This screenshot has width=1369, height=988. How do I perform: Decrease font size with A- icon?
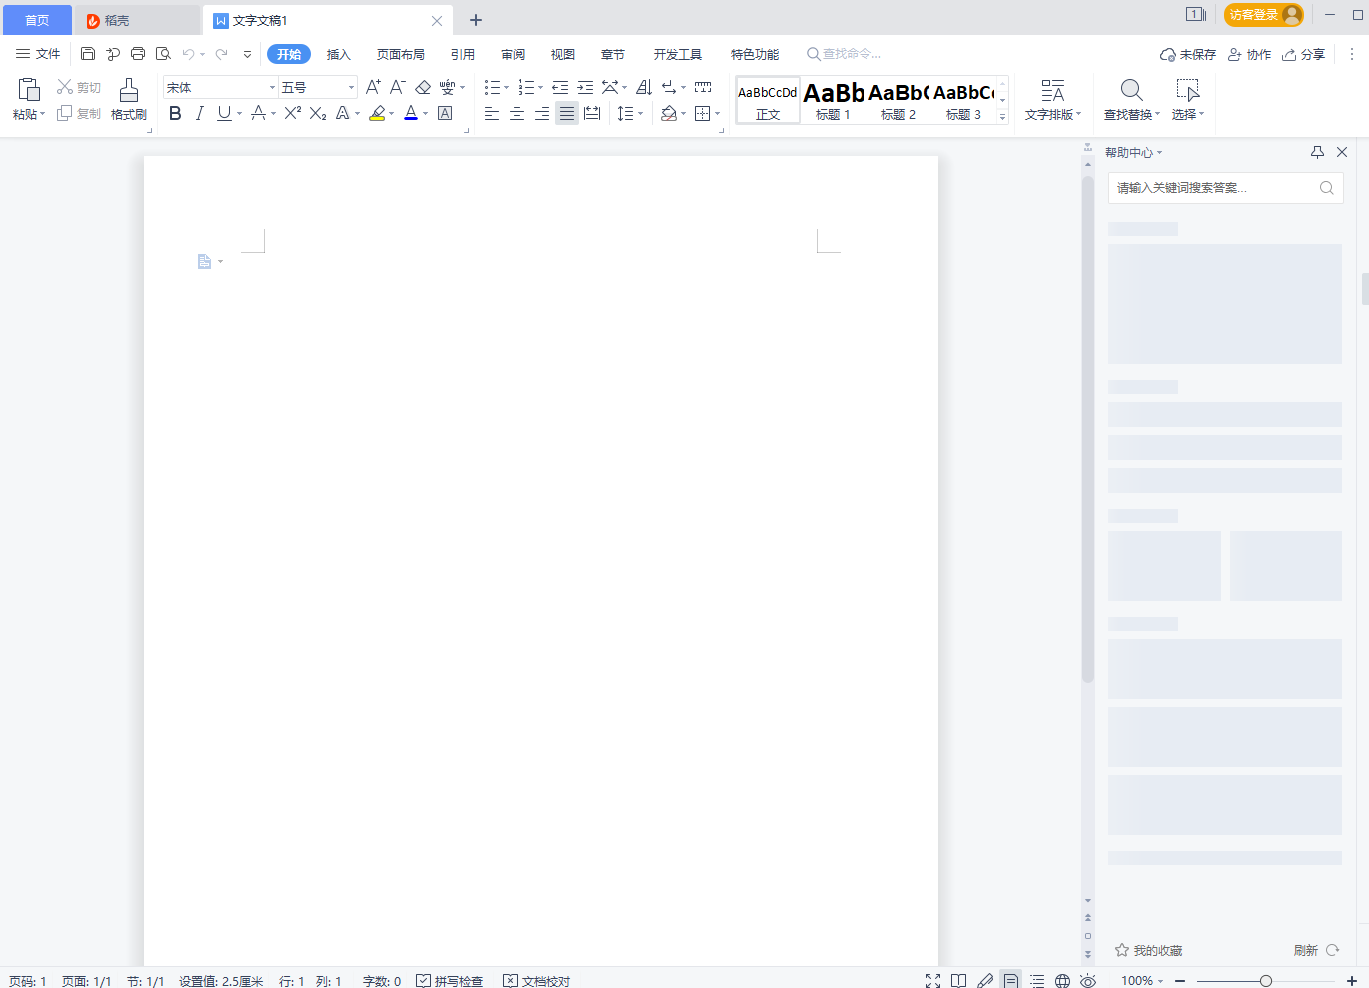coord(397,87)
